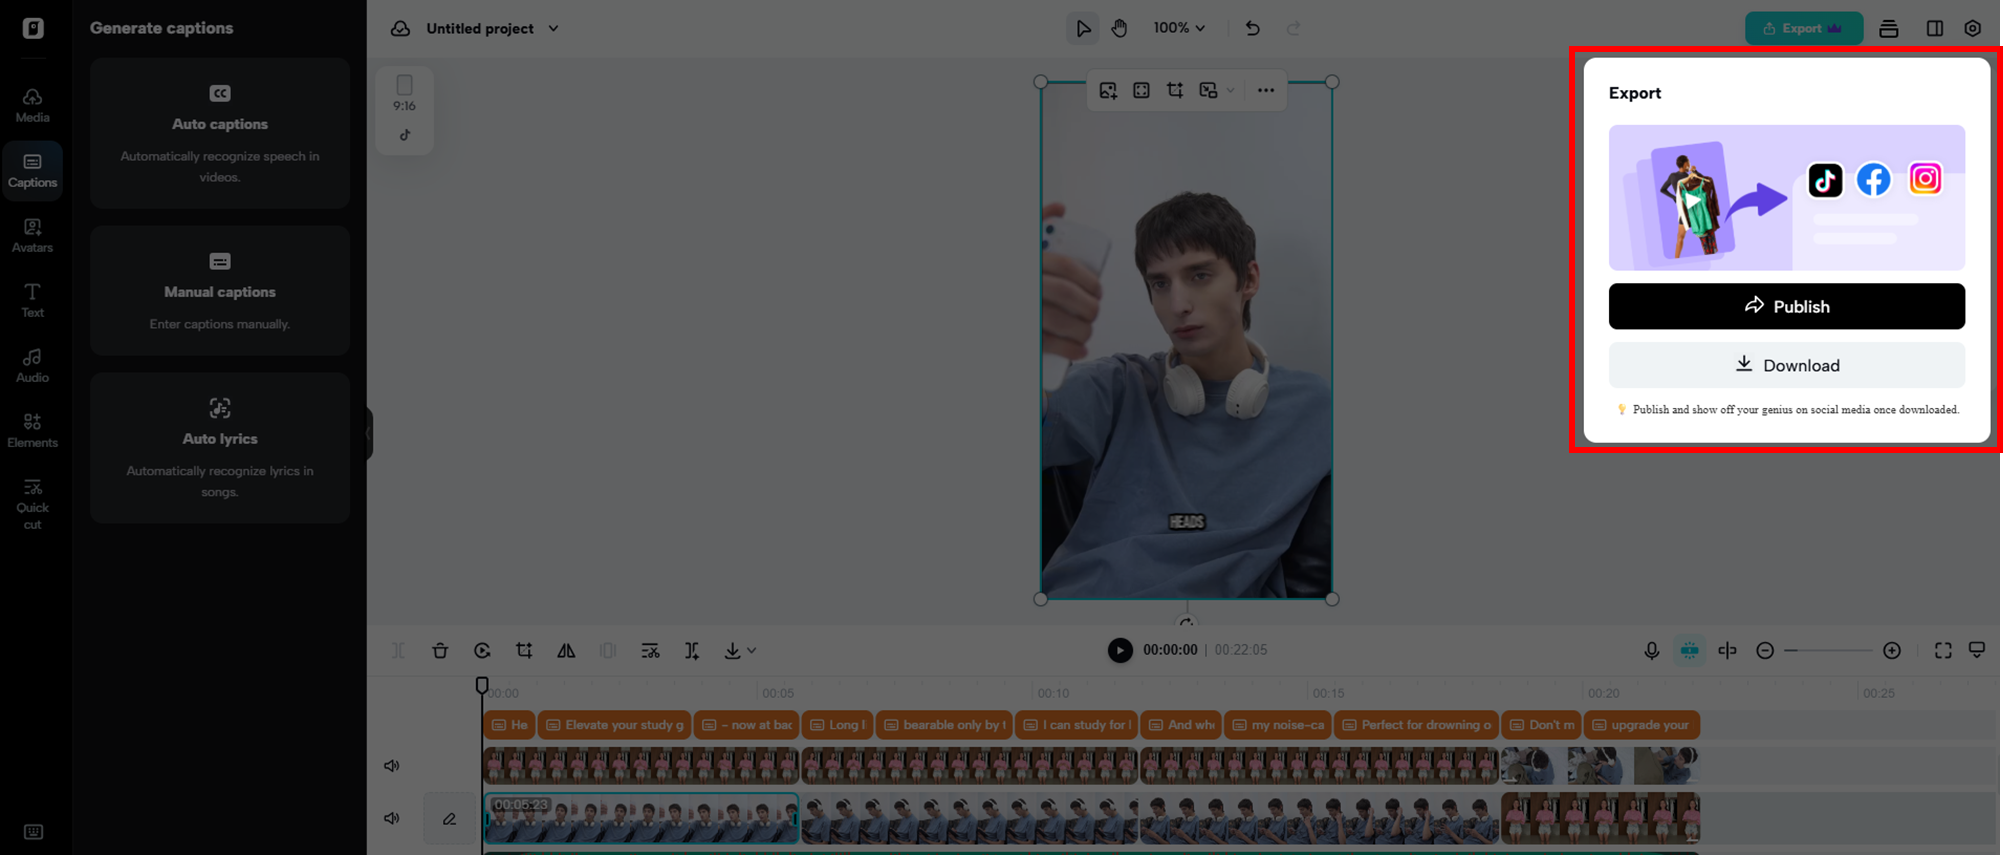
Task: Choose the Manual captions option
Action: (220, 290)
